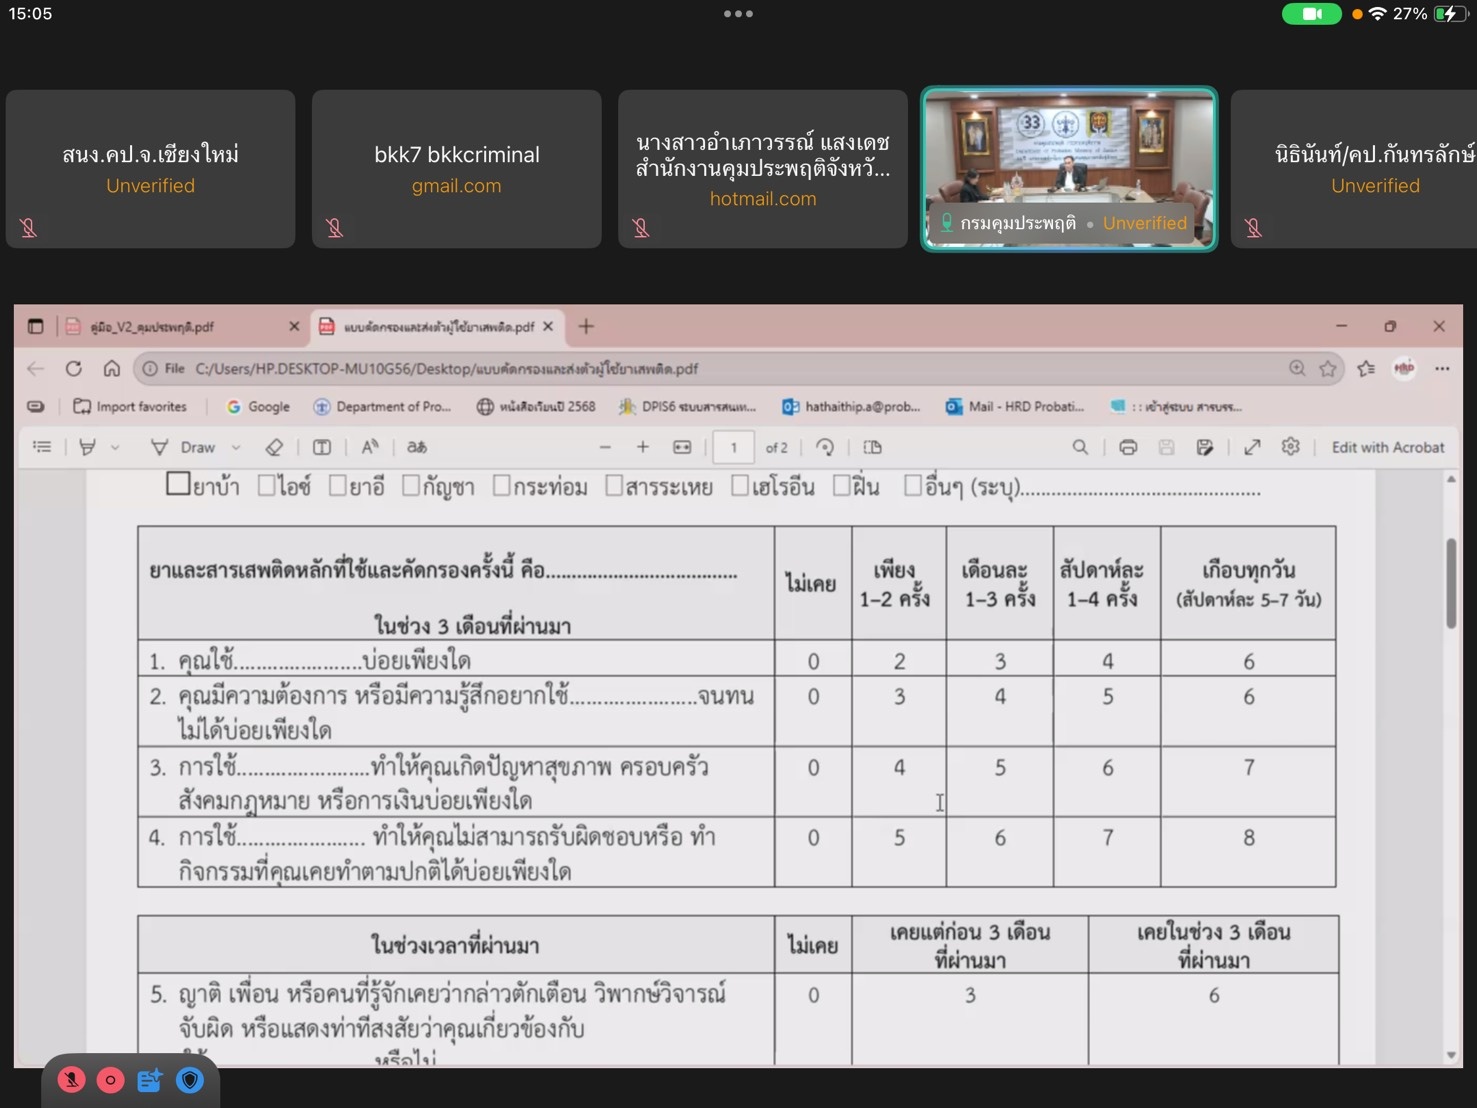This screenshot has width=1477, height=1108.
Task: Check the เฮโรอีน checkbox
Action: 740,486
